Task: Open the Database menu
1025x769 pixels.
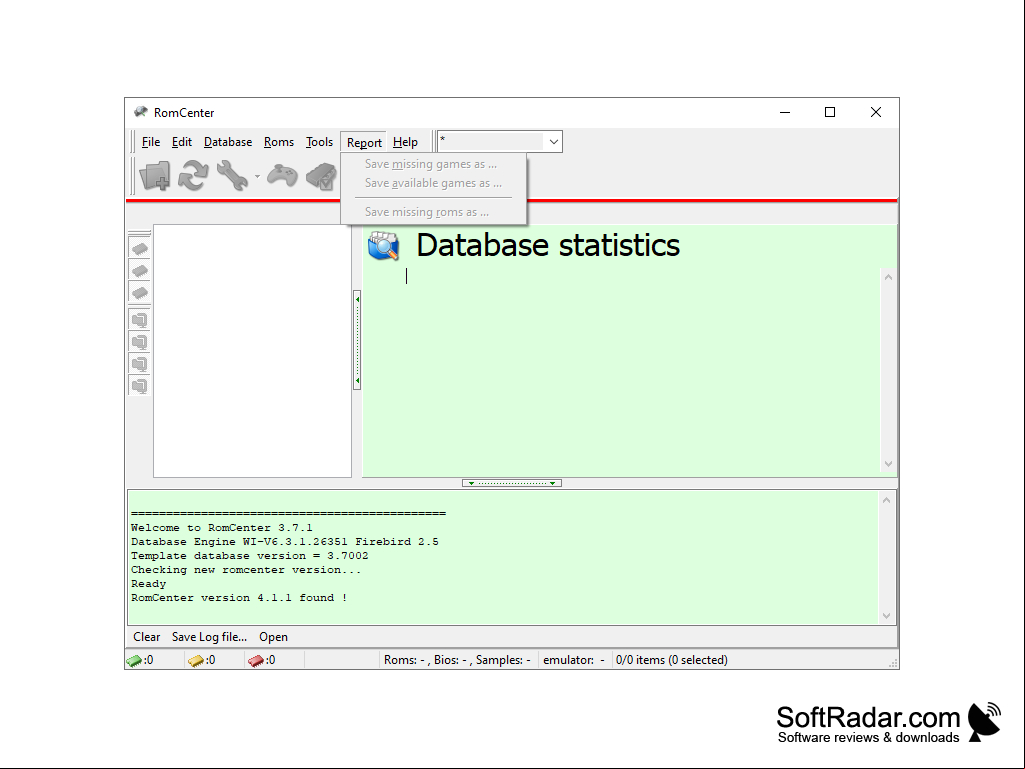Action: [228, 142]
